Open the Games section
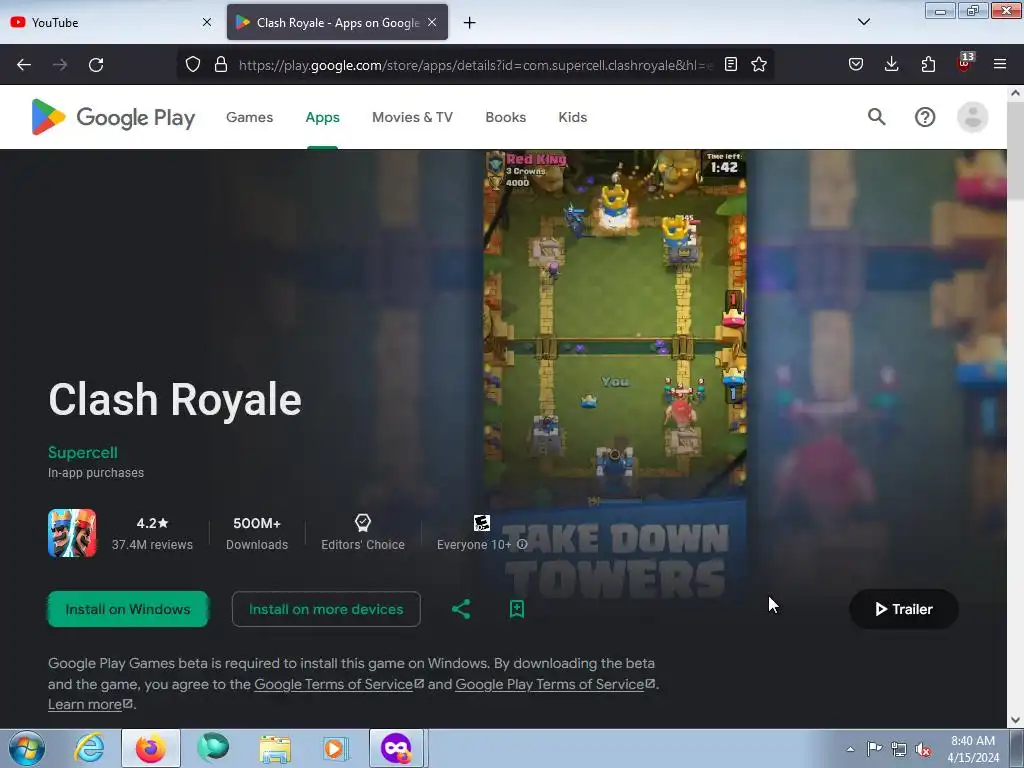This screenshot has width=1024, height=768. click(249, 118)
